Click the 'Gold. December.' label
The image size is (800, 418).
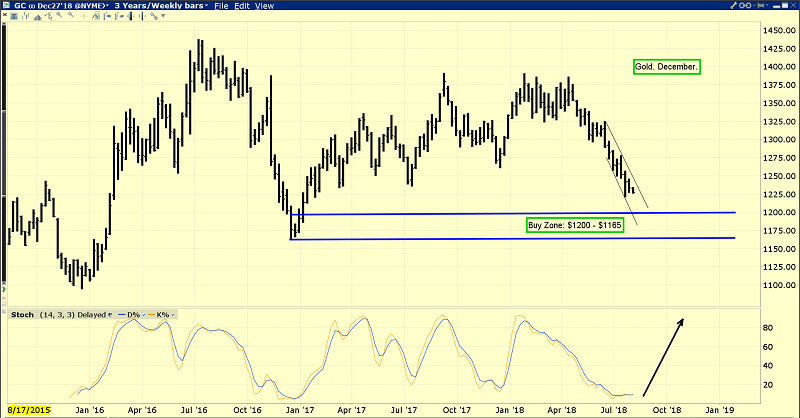pyautogui.click(x=667, y=67)
